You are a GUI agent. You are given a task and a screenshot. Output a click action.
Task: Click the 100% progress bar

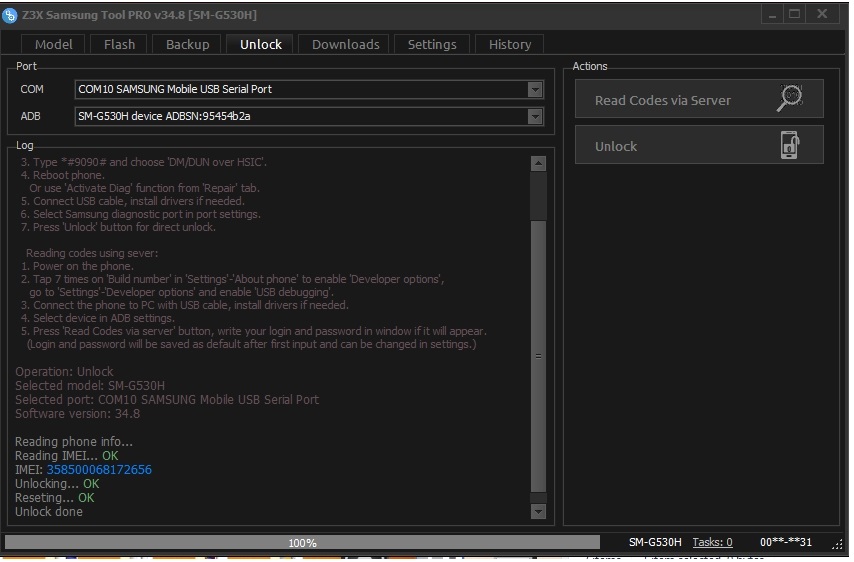click(x=302, y=542)
